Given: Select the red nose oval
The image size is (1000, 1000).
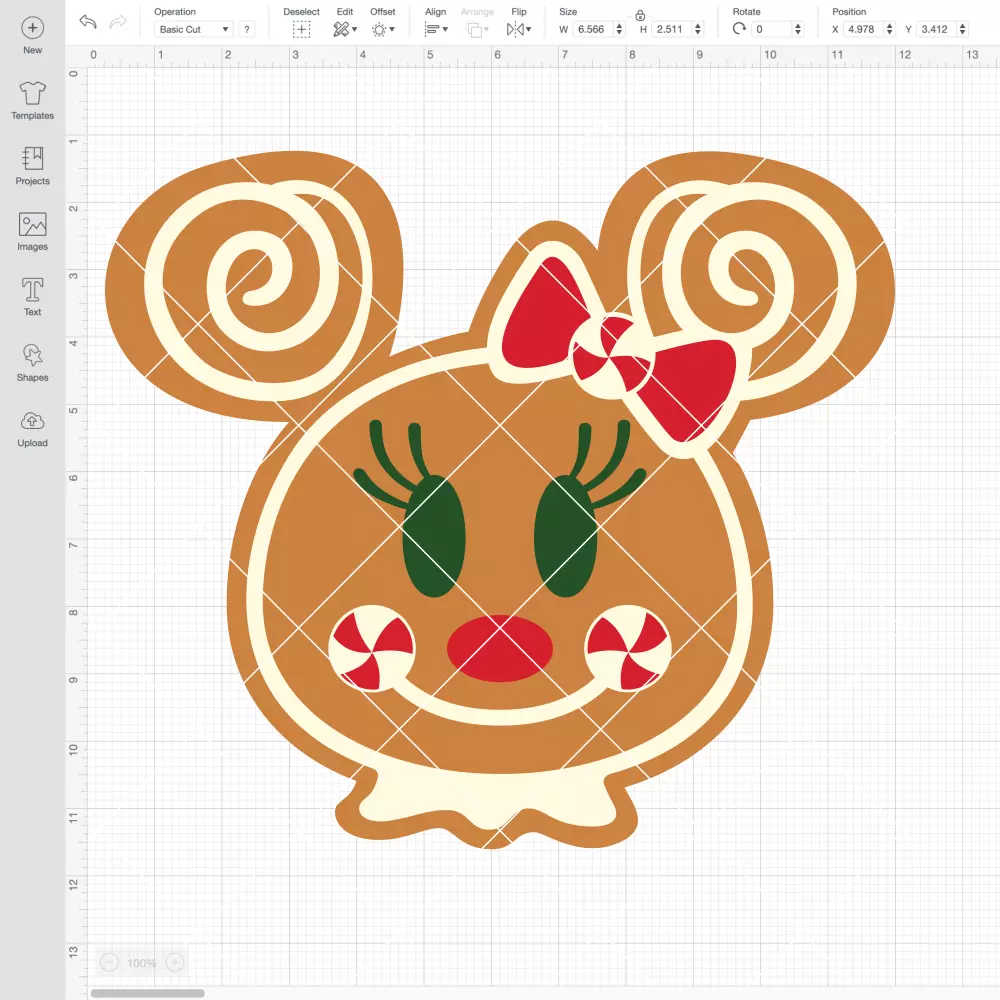Looking at the screenshot, I should coord(499,649).
